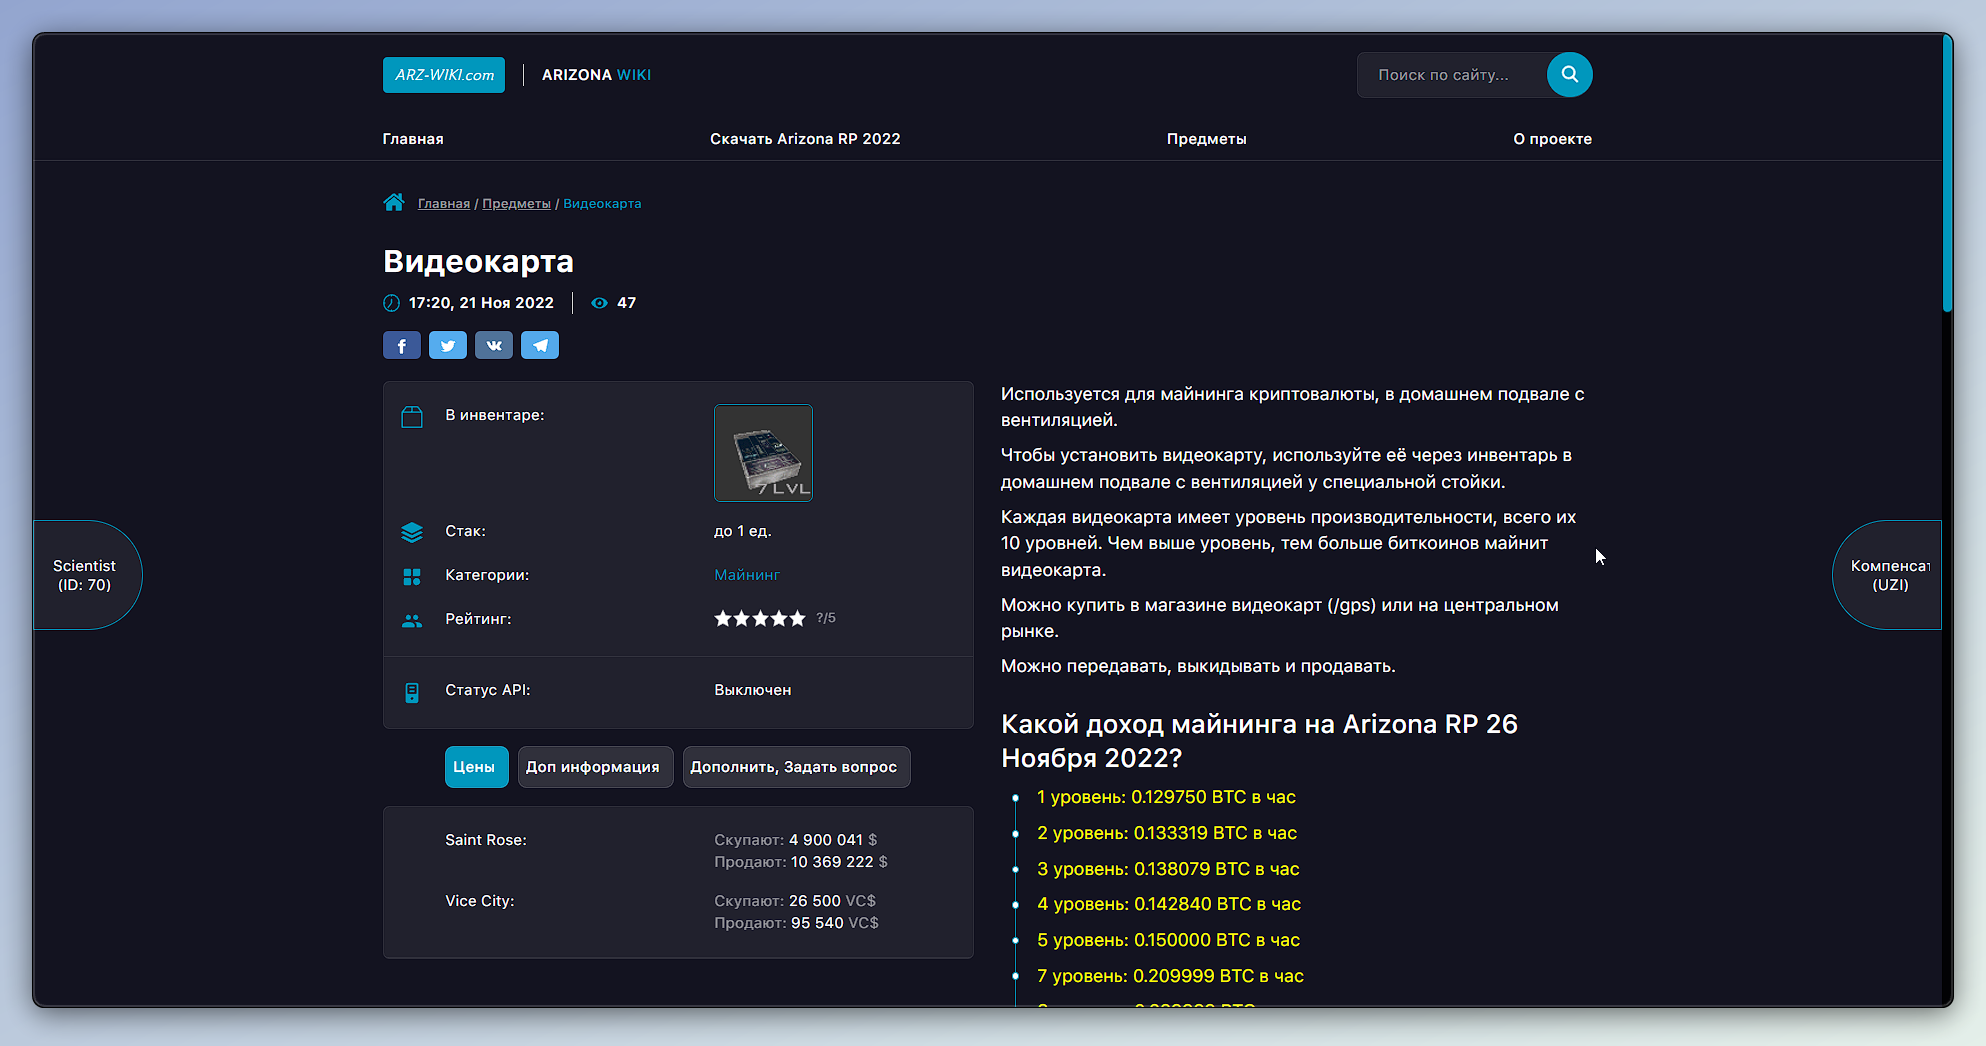Click the stack layers icon

412,532
